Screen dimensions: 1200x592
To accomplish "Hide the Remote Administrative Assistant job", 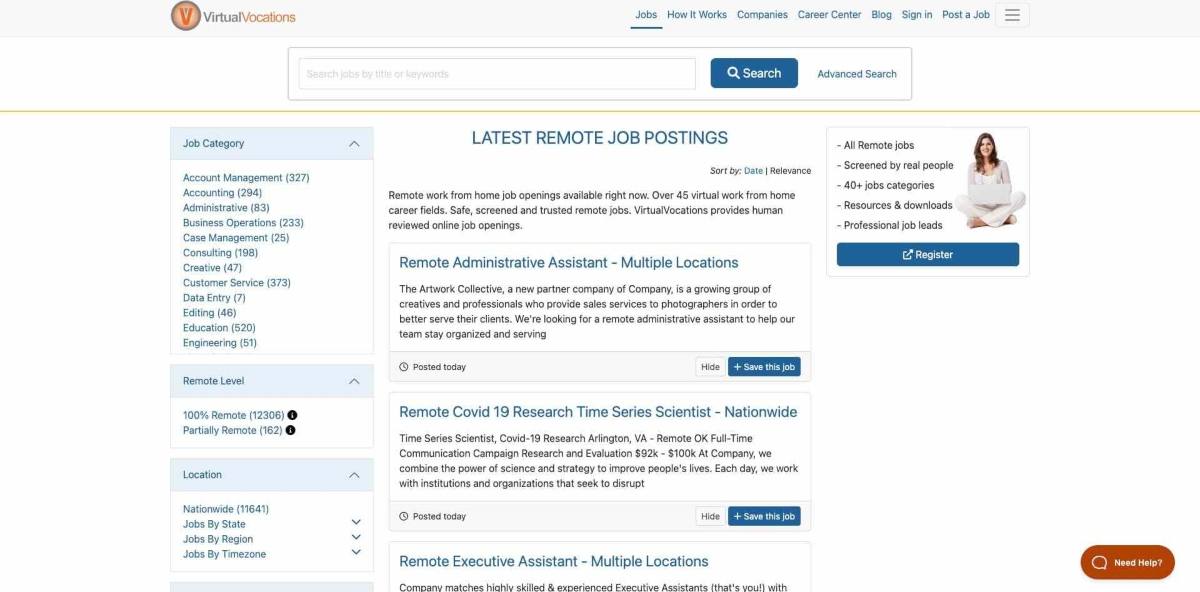I will coord(710,367).
